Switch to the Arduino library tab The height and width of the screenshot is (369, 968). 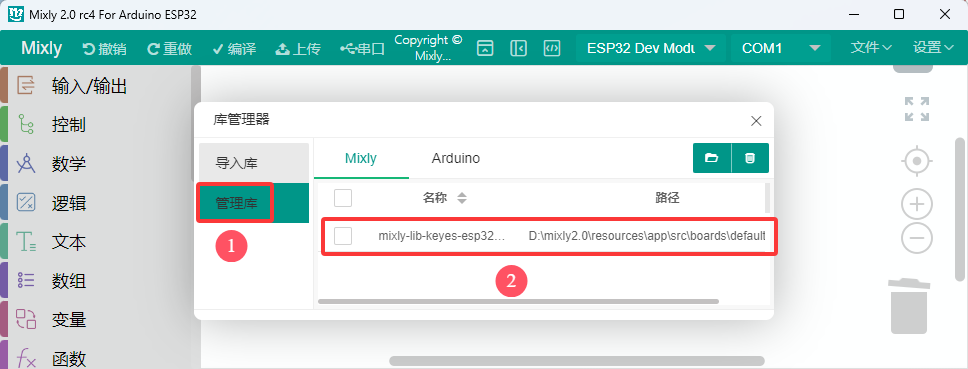(456, 159)
